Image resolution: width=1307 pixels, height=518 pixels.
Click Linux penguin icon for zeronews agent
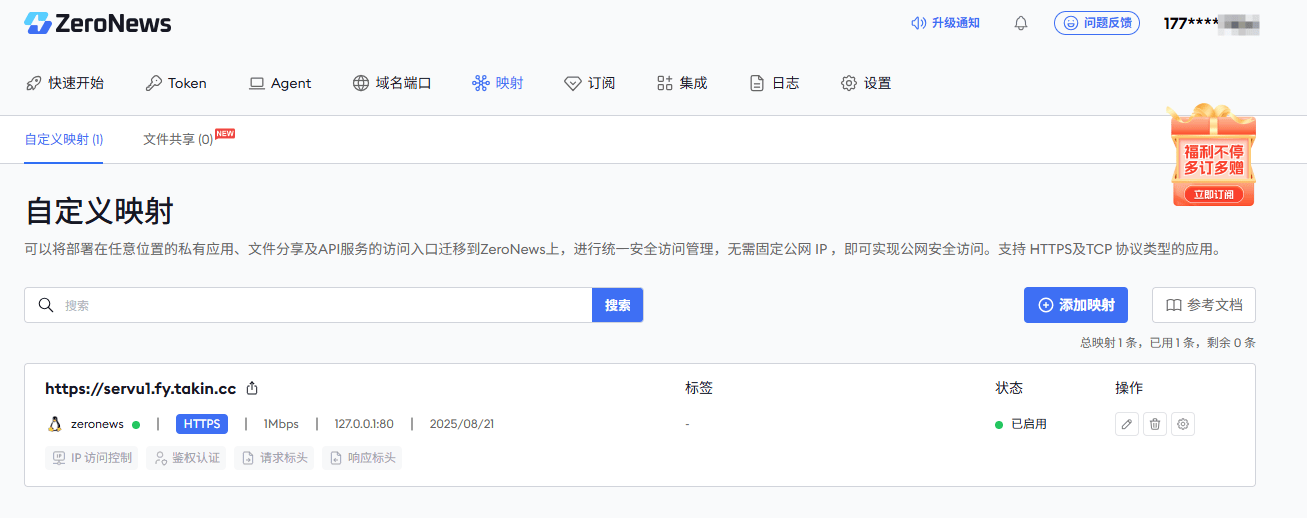pos(55,424)
